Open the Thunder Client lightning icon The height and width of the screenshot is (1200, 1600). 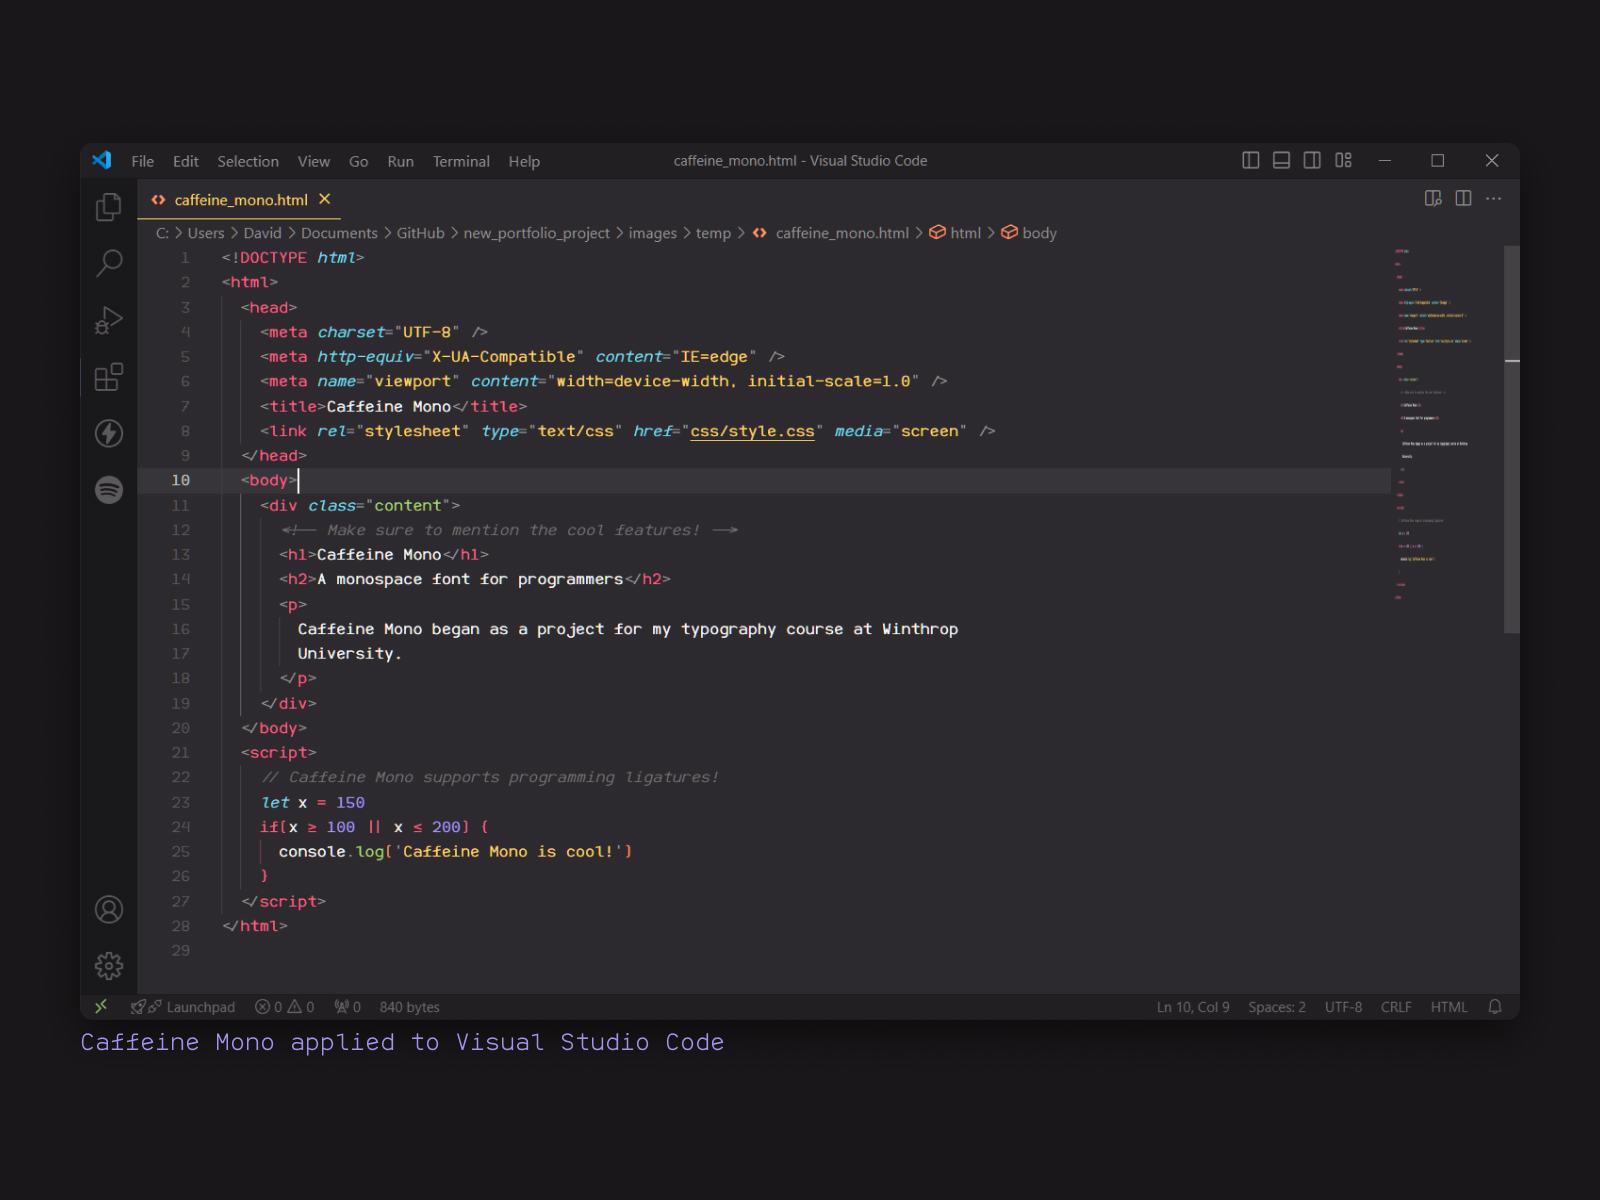point(108,433)
